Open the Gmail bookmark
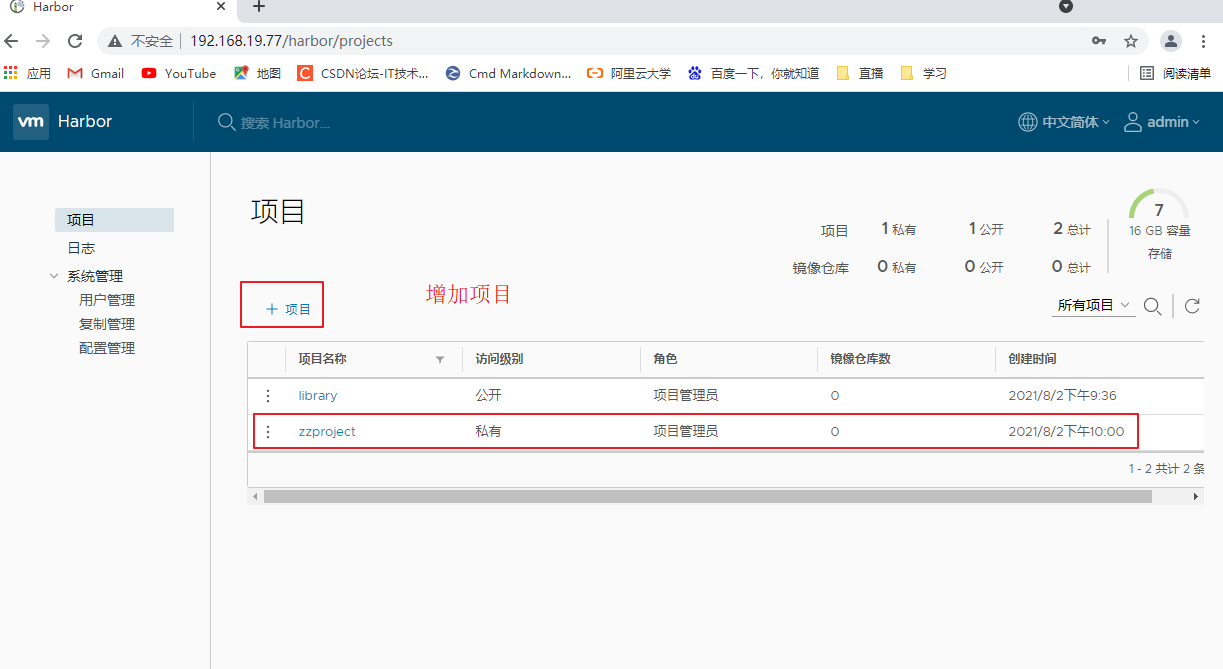 pos(96,73)
